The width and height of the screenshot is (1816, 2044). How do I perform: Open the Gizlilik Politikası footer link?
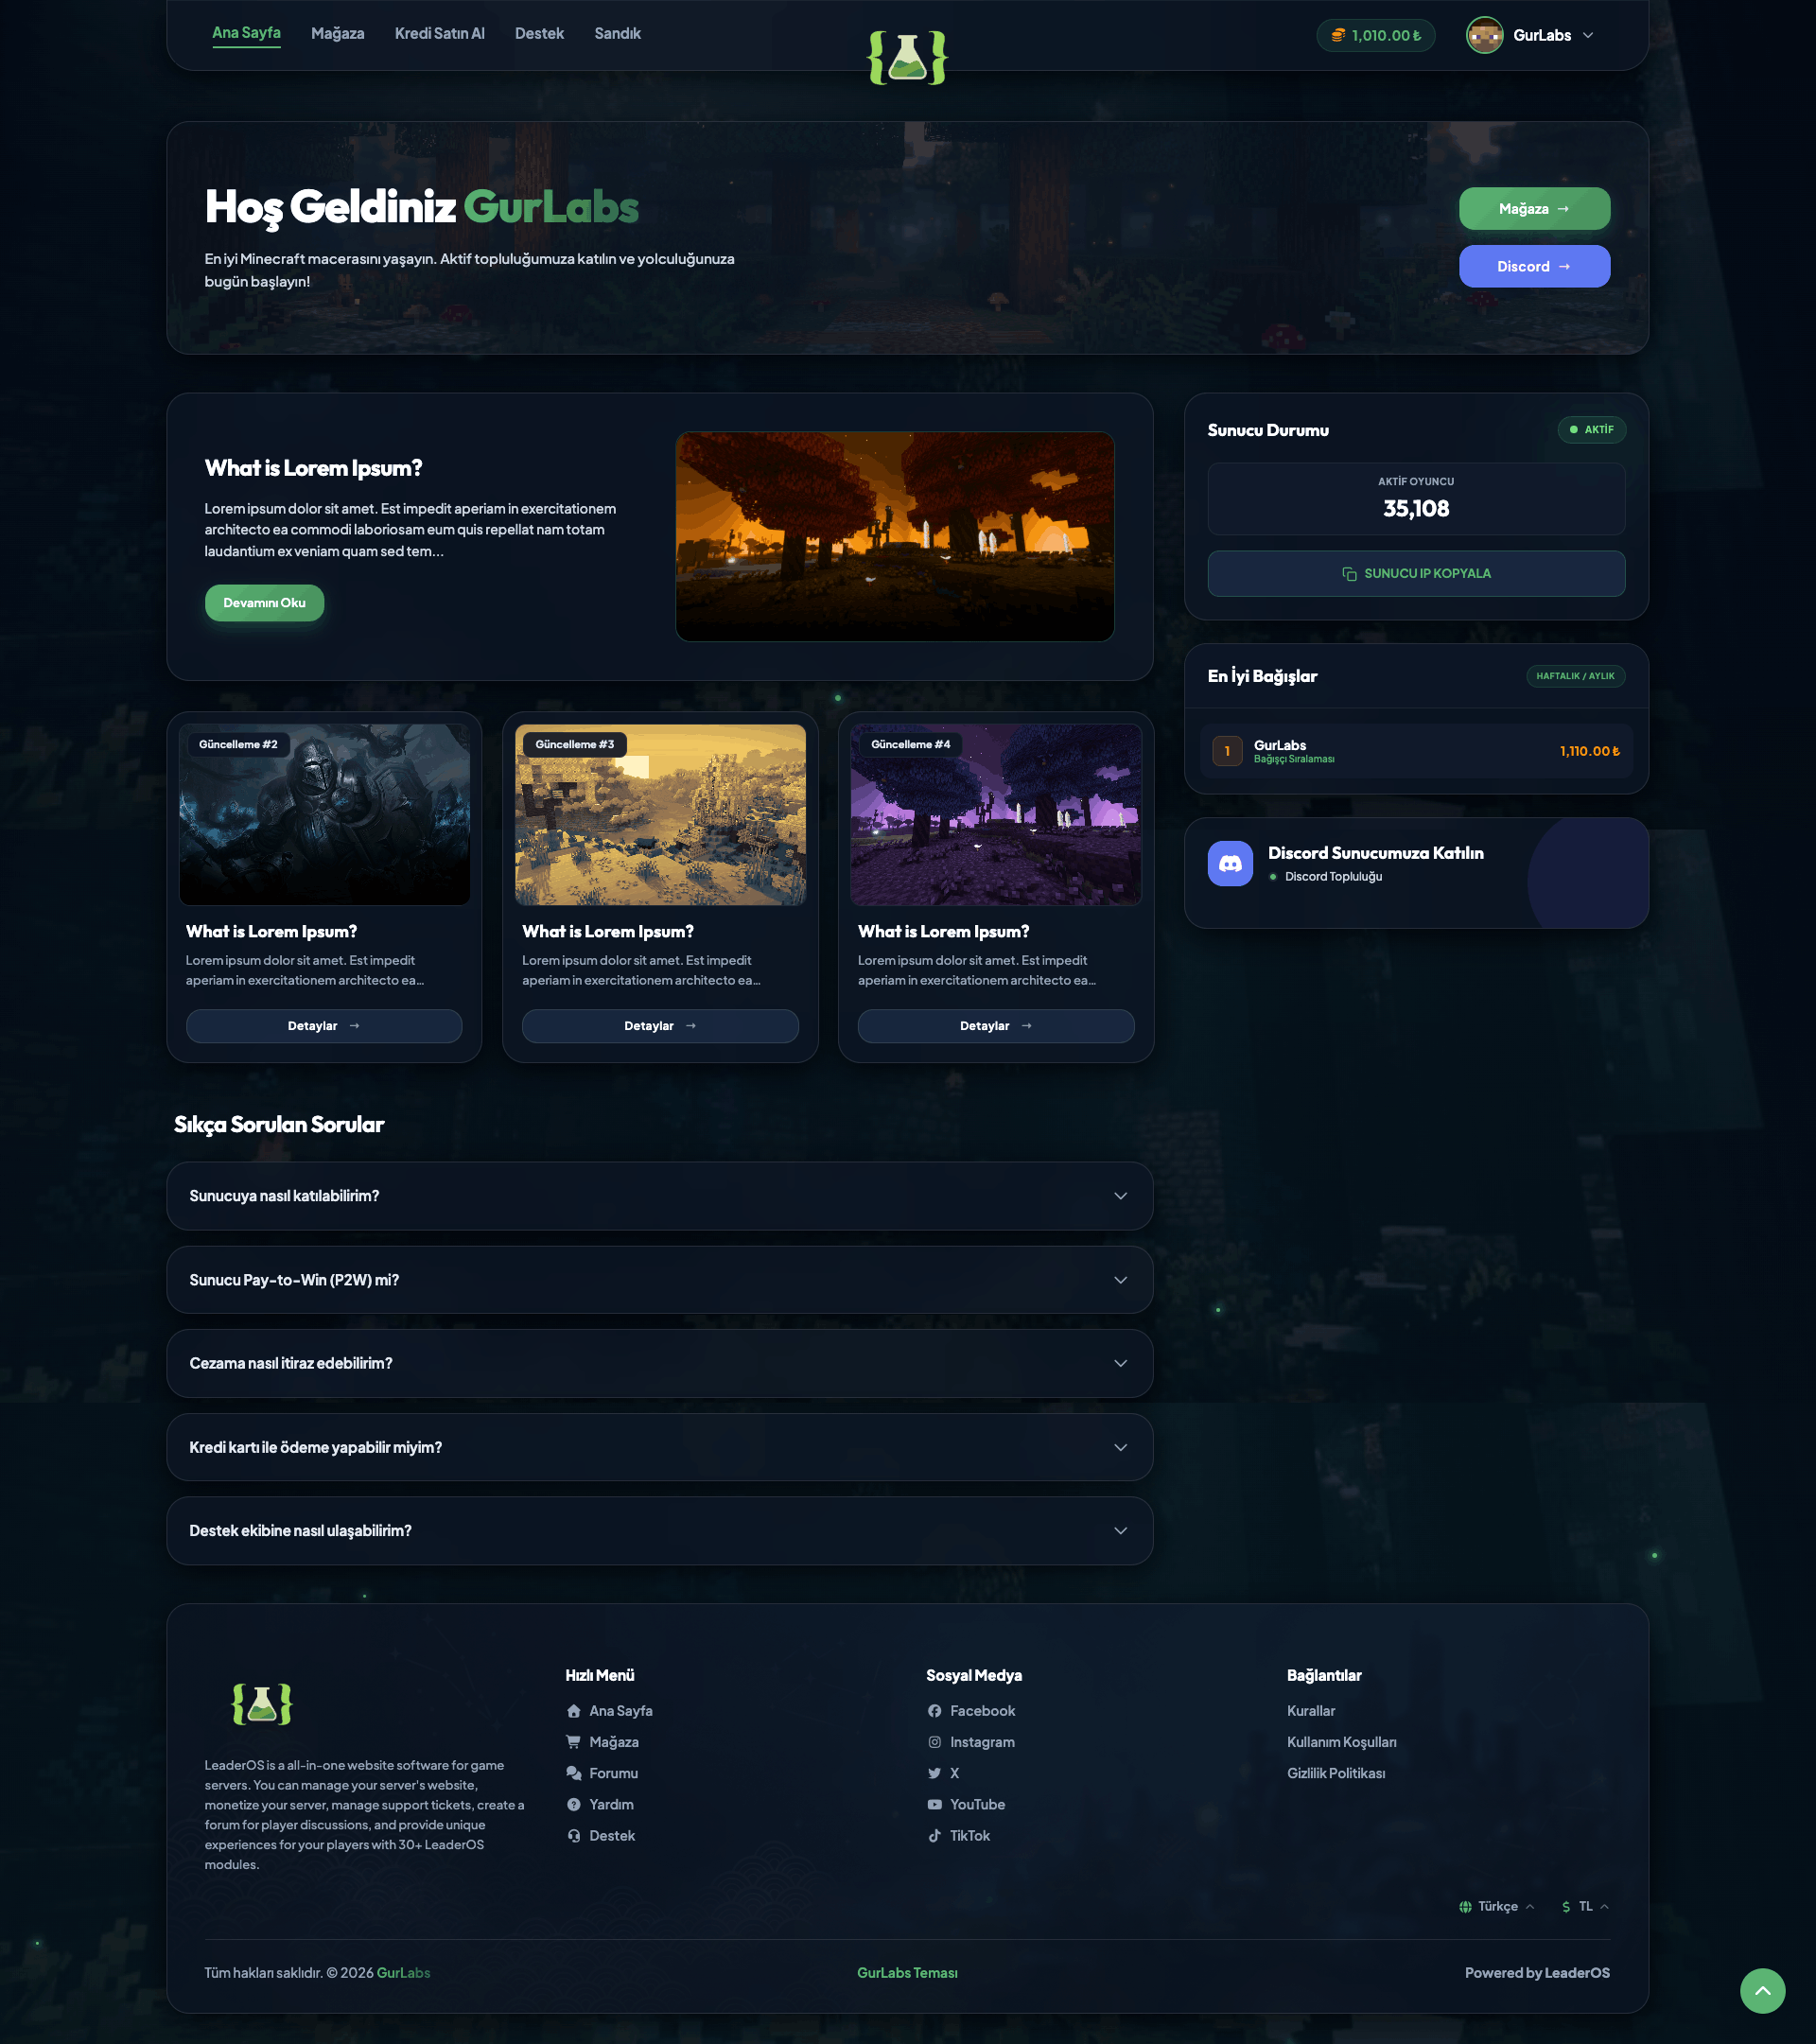pyautogui.click(x=1336, y=1773)
